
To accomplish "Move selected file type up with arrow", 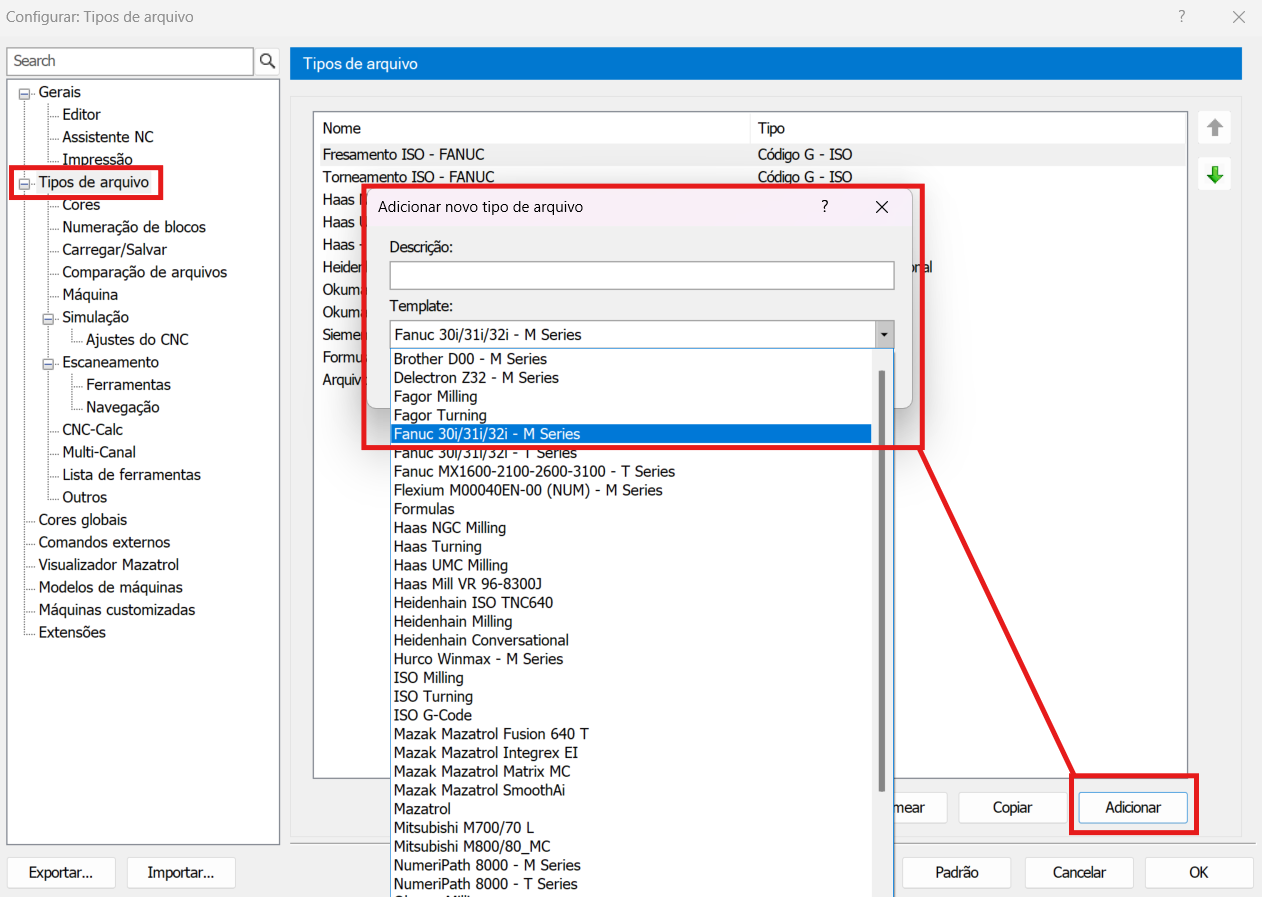I will (1215, 128).
